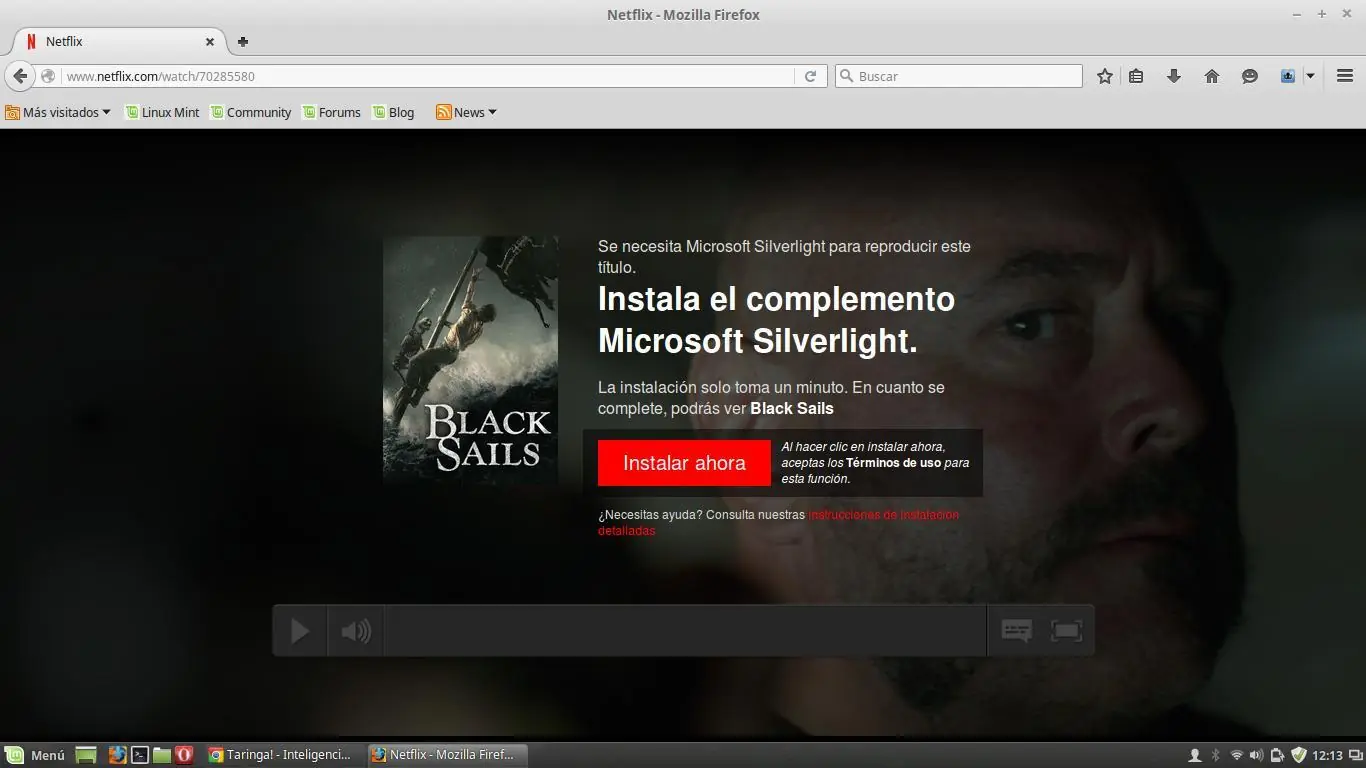1366x768 pixels.
Task: Select the Netflix browser tab
Action: (x=110, y=41)
